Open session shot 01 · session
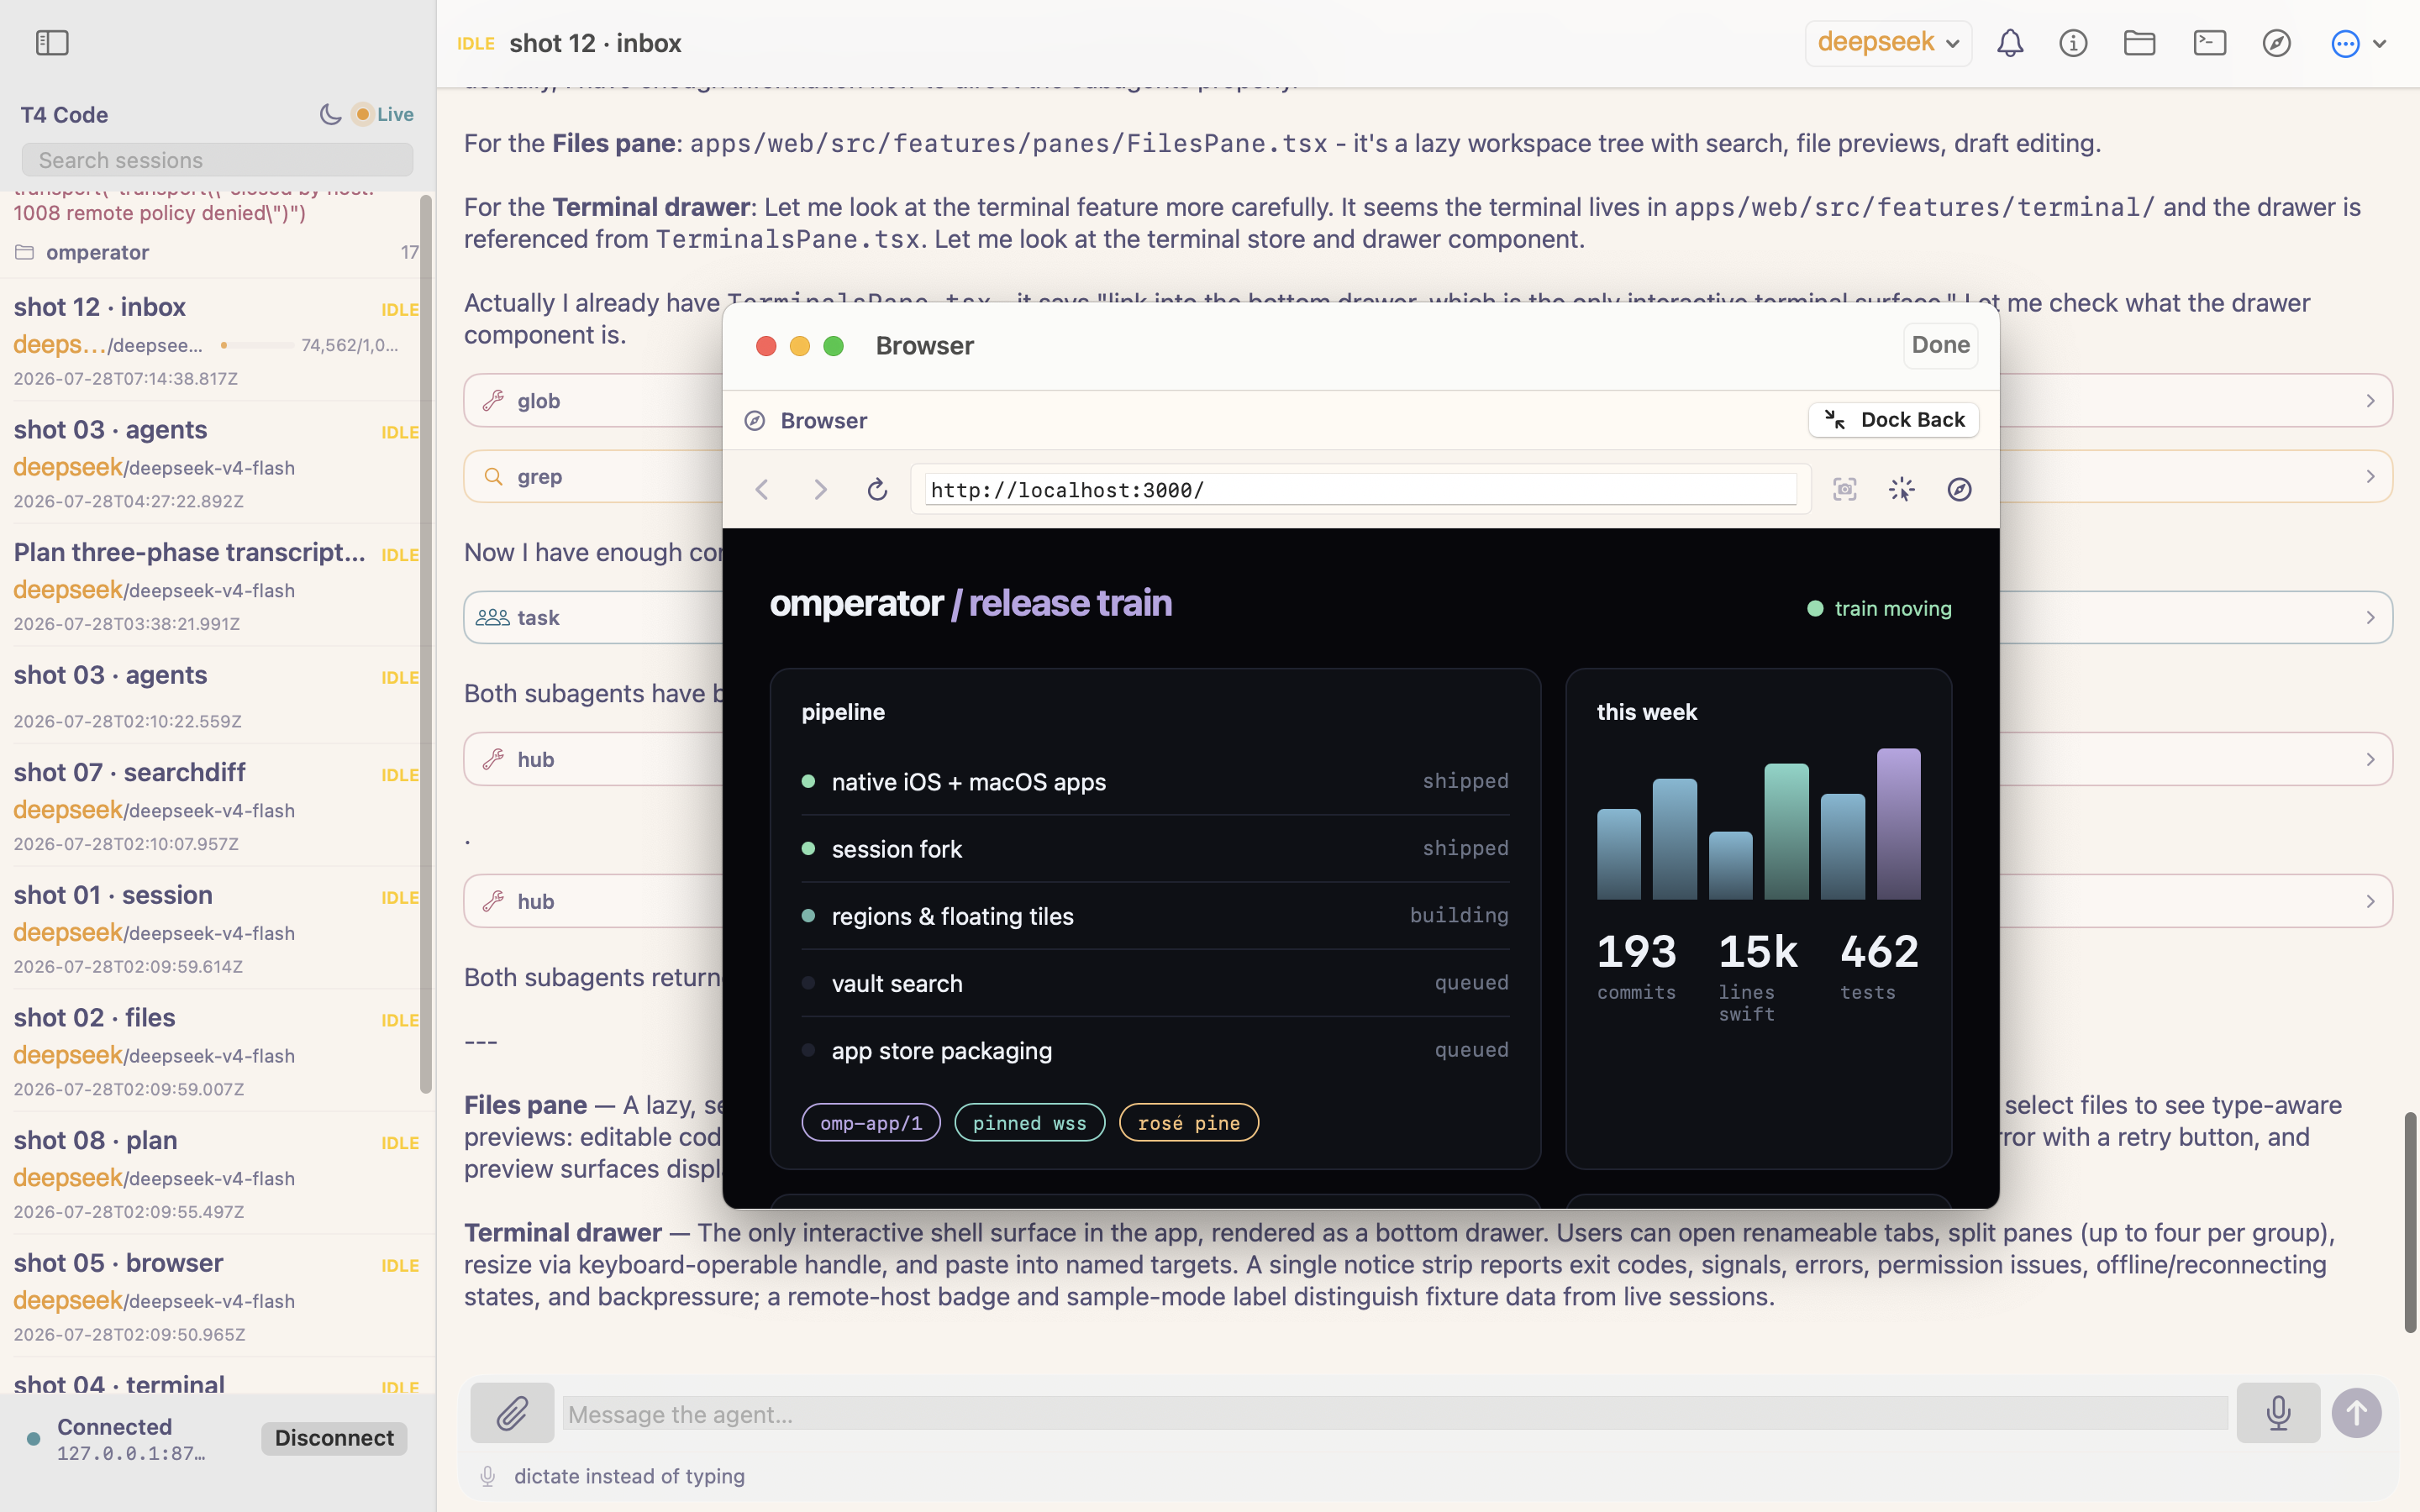 click(x=217, y=929)
